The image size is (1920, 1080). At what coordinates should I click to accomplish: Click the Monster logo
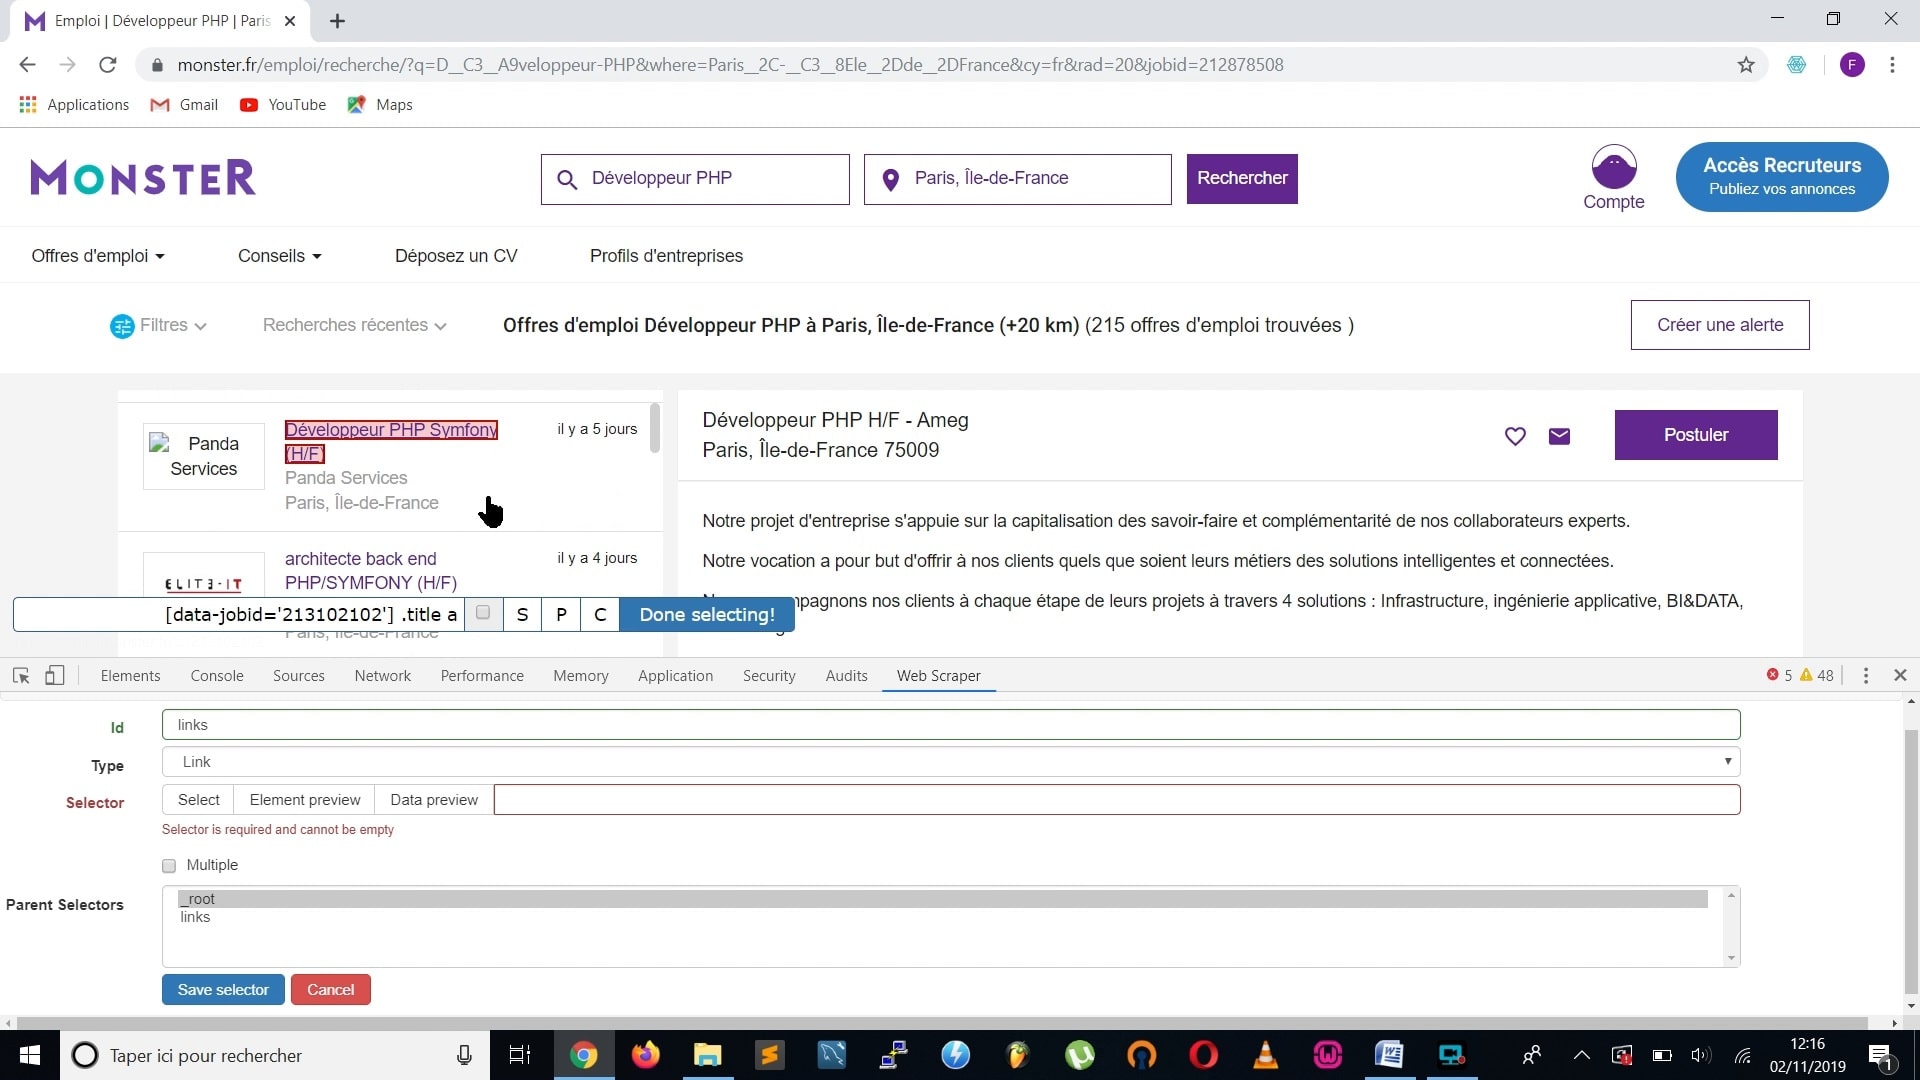click(x=143, y=178)
